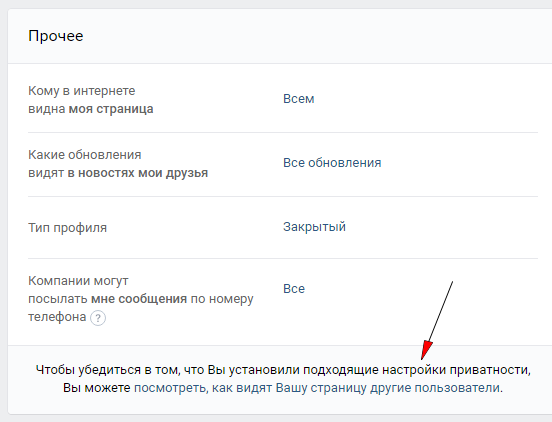Click the question mark help icon near телефона
The height and width of the screenshot is (422, 552).
pyautogui.click(x=98, y=318)
